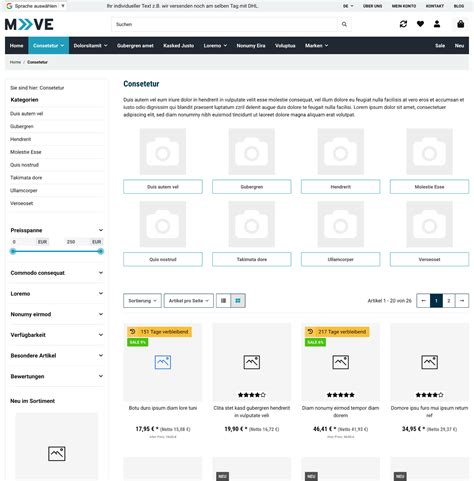Open the Sortierung dropdown
Image resolution: width=474 pixels, height=481 pixels.
click(142, 301)
